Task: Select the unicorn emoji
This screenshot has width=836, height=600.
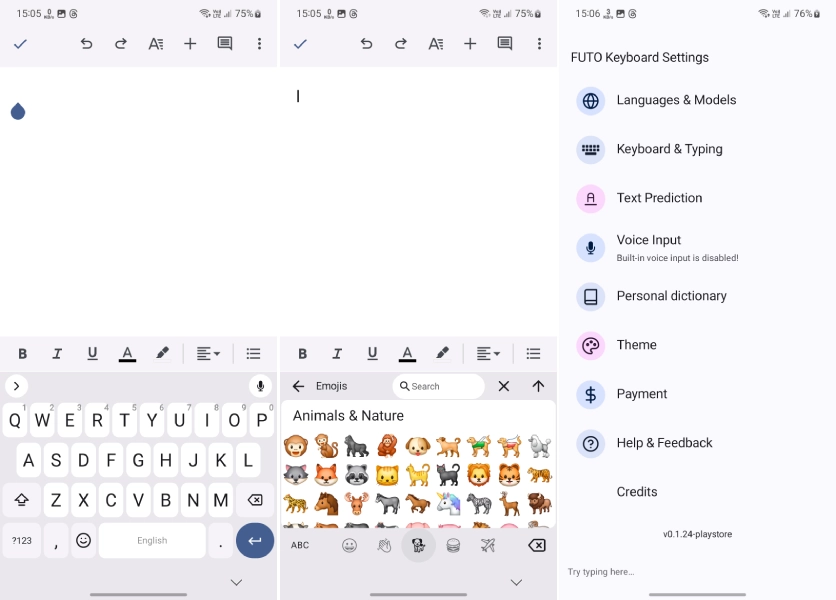Action: point(448,503)
